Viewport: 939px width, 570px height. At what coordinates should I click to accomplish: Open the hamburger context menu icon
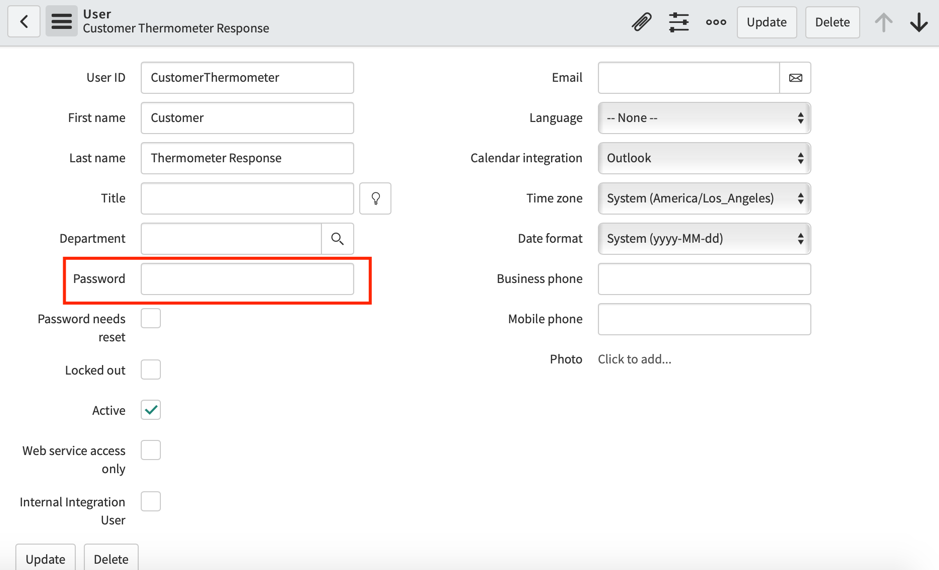(x=62, y=22)
